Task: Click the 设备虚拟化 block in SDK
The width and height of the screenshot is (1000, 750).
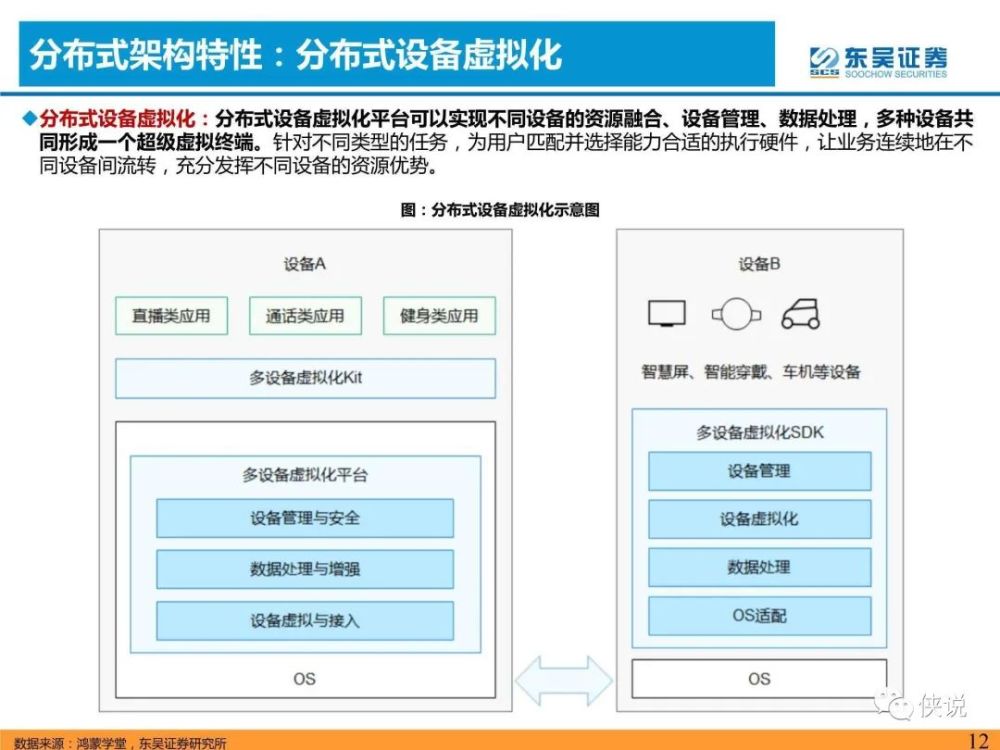Action: tap(760, 519)
